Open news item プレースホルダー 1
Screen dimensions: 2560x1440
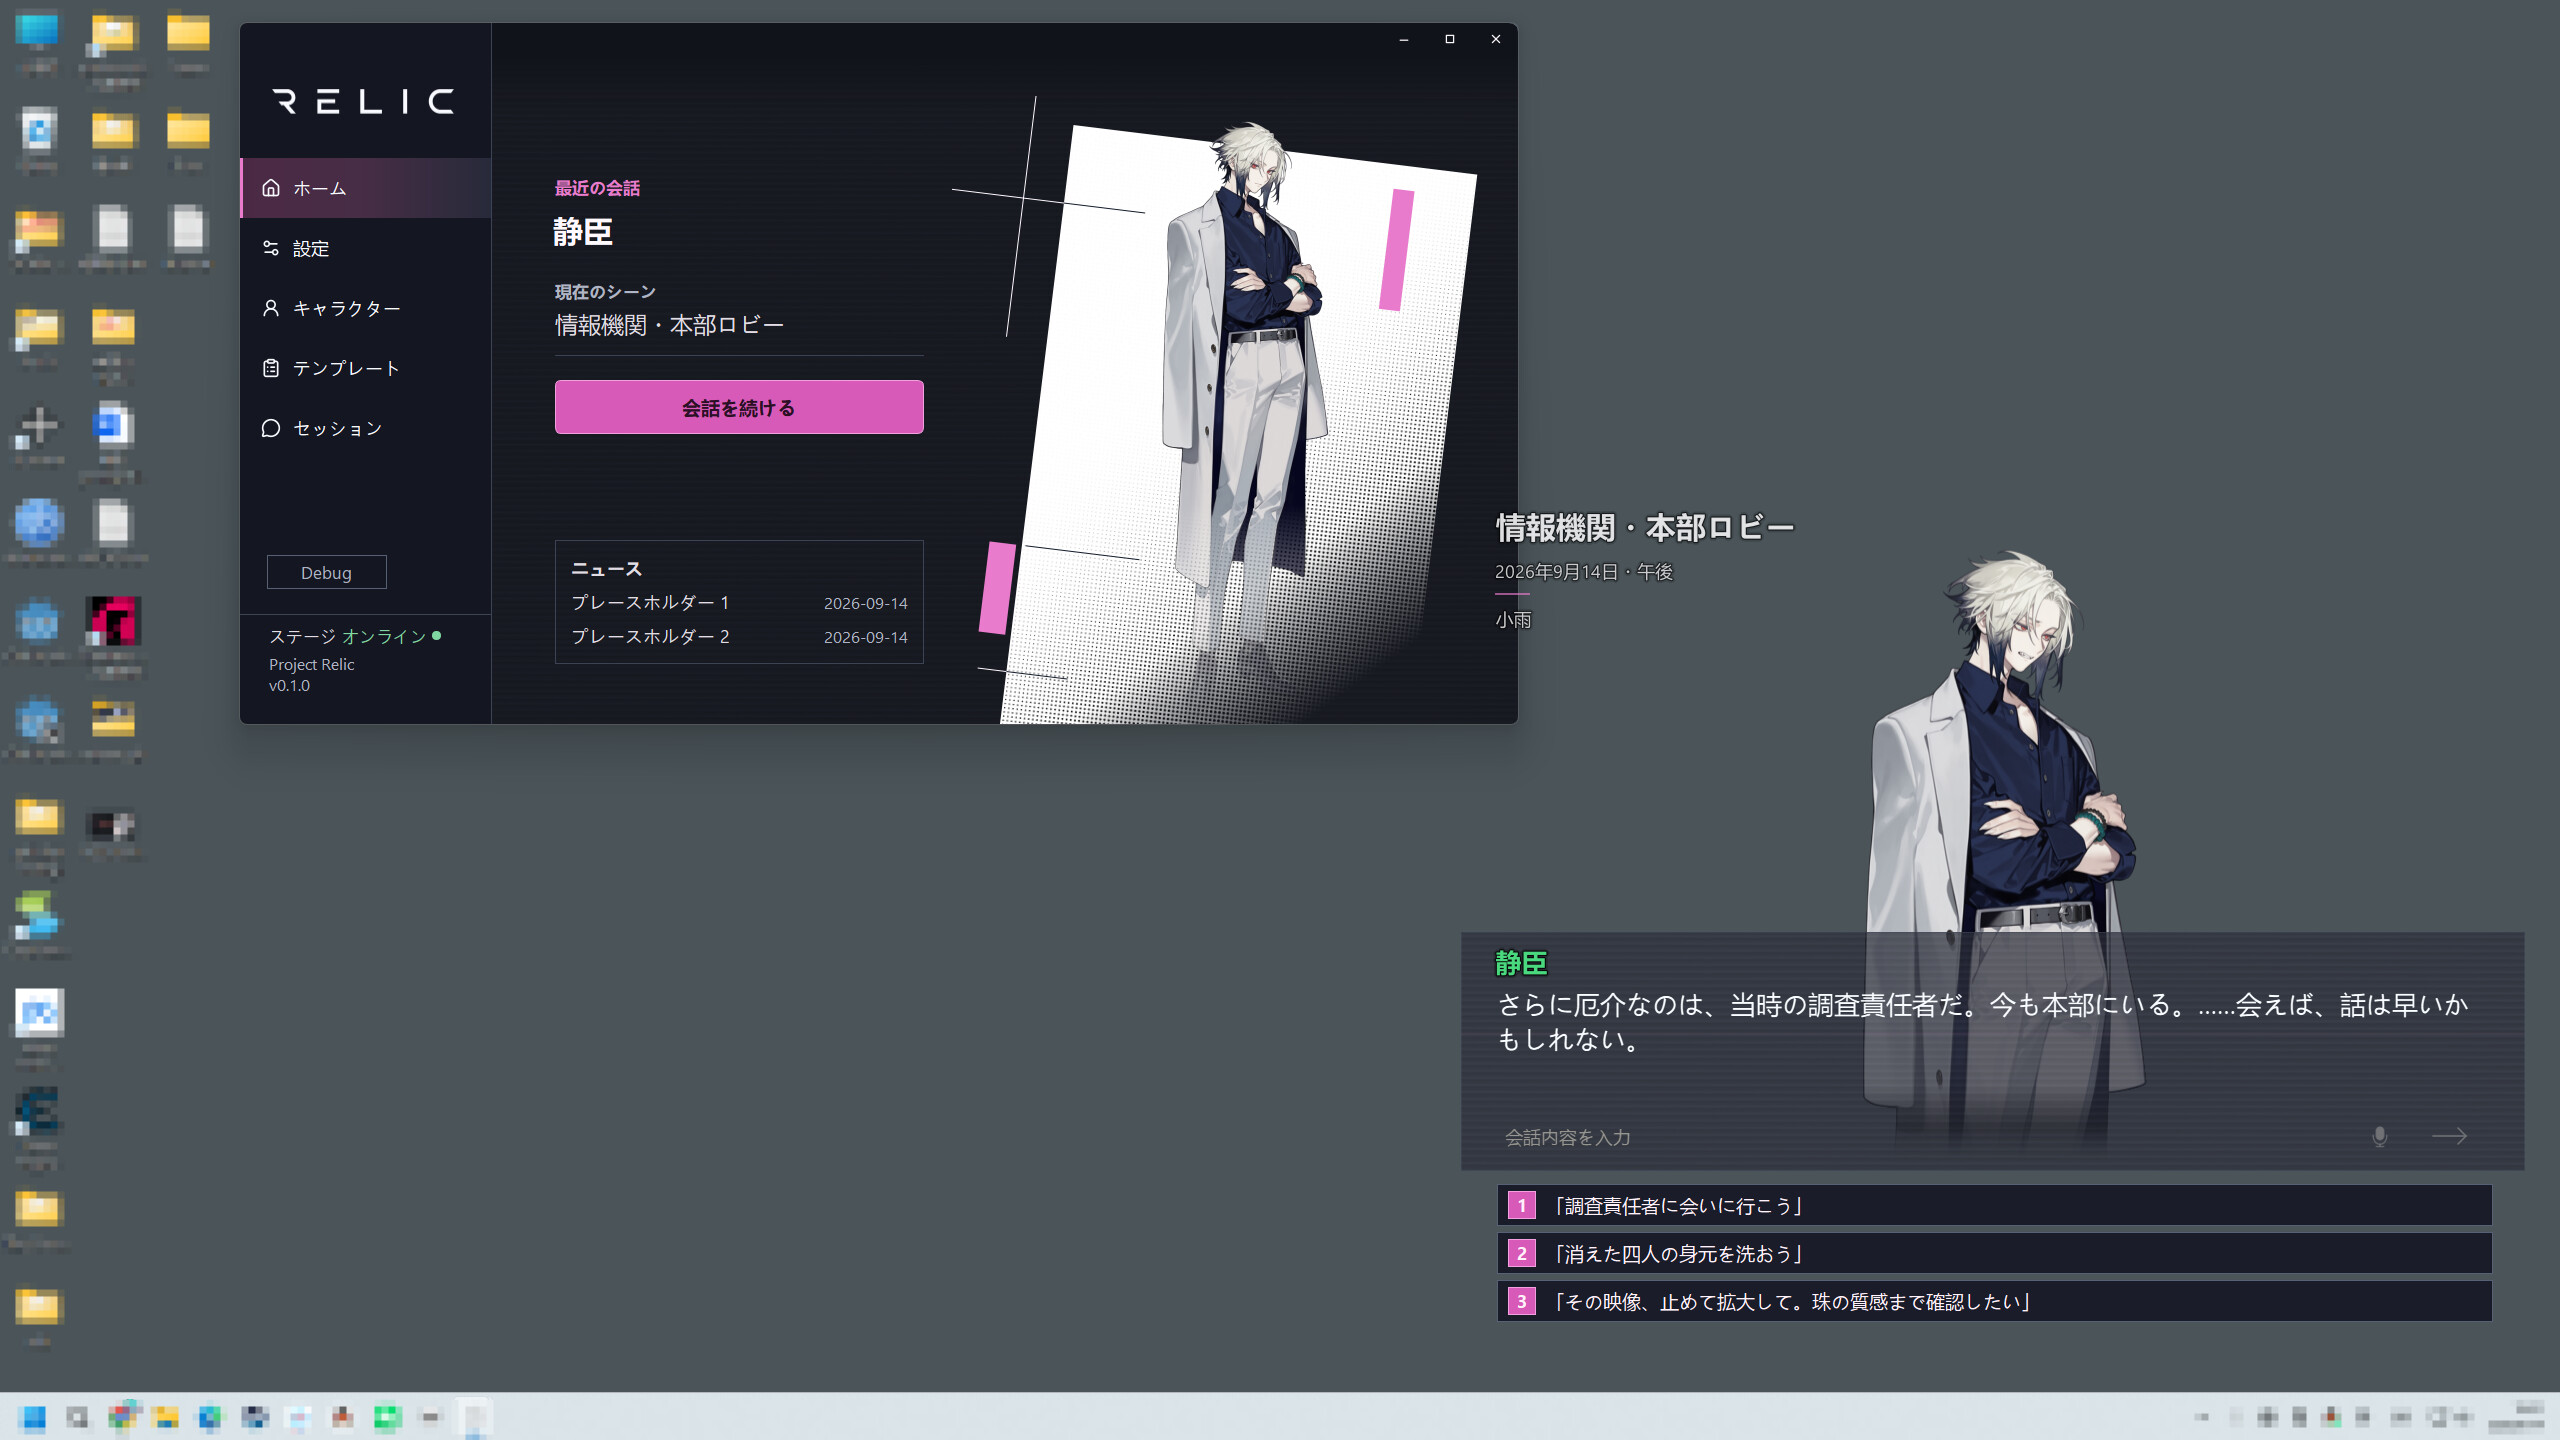coord(739,602)
